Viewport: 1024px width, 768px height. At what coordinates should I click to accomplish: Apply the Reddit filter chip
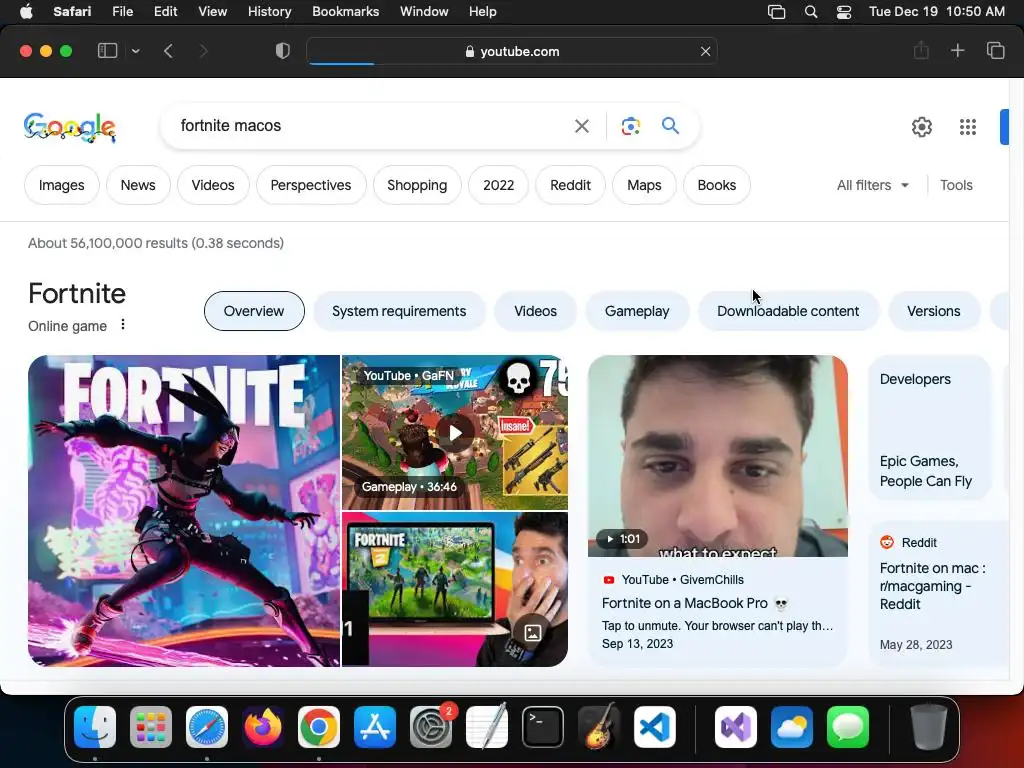point(570,185)
